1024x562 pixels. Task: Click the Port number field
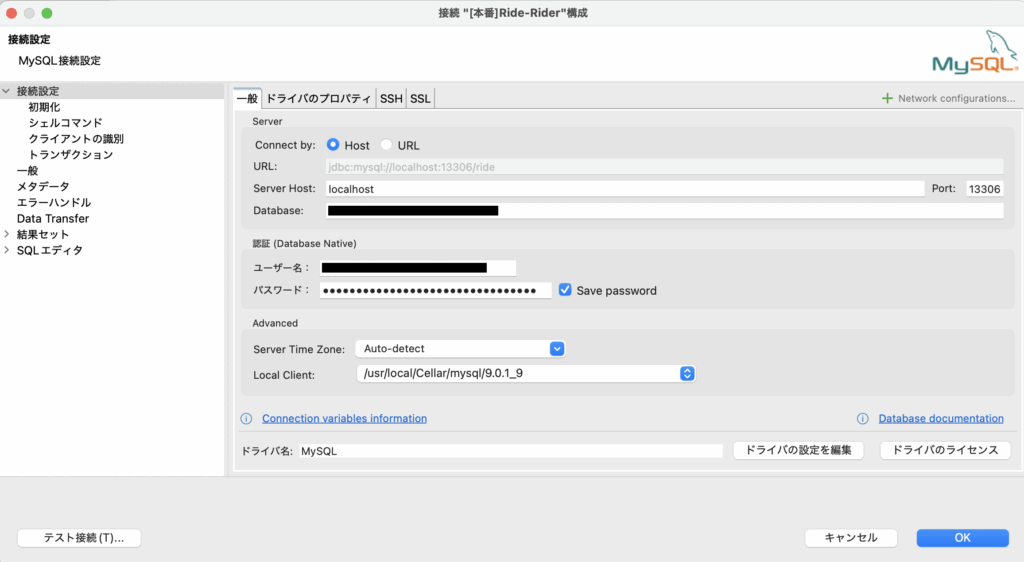pos(984,188)
